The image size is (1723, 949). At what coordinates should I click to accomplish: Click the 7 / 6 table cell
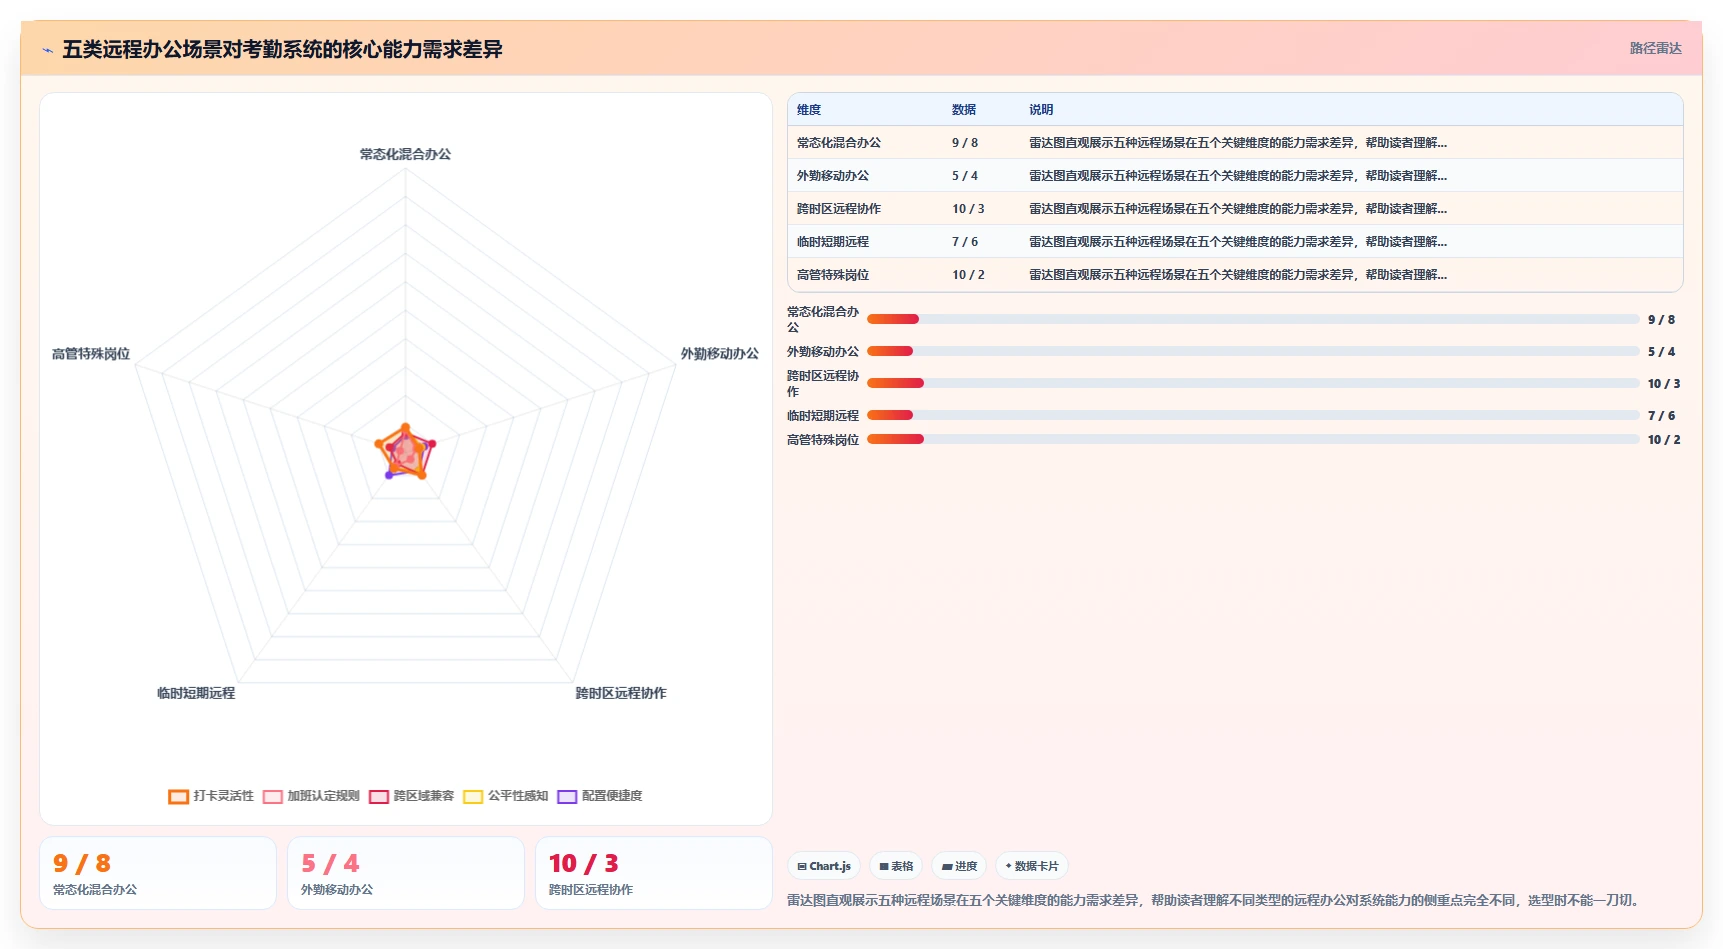point(965,242)
